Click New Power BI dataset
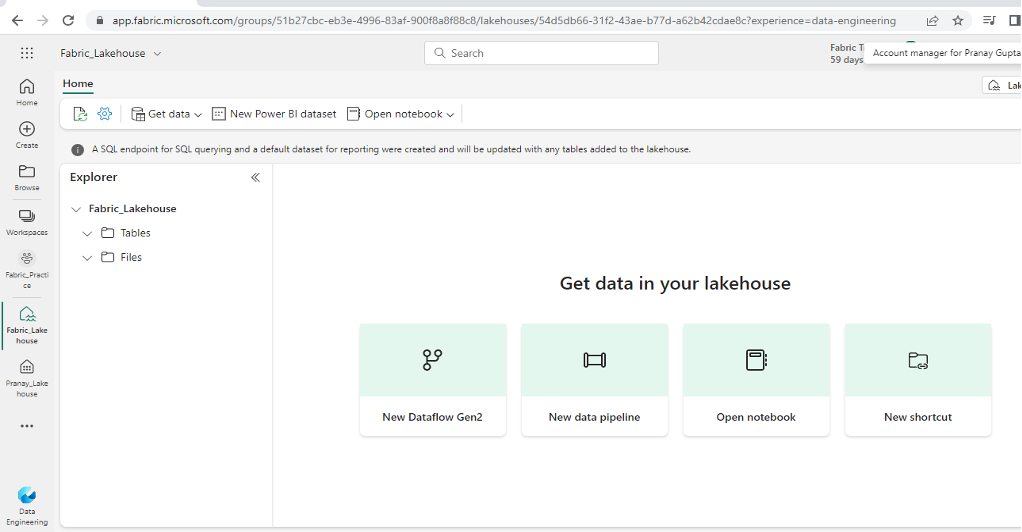This screenshot has height=532, width=1022. 274,114
